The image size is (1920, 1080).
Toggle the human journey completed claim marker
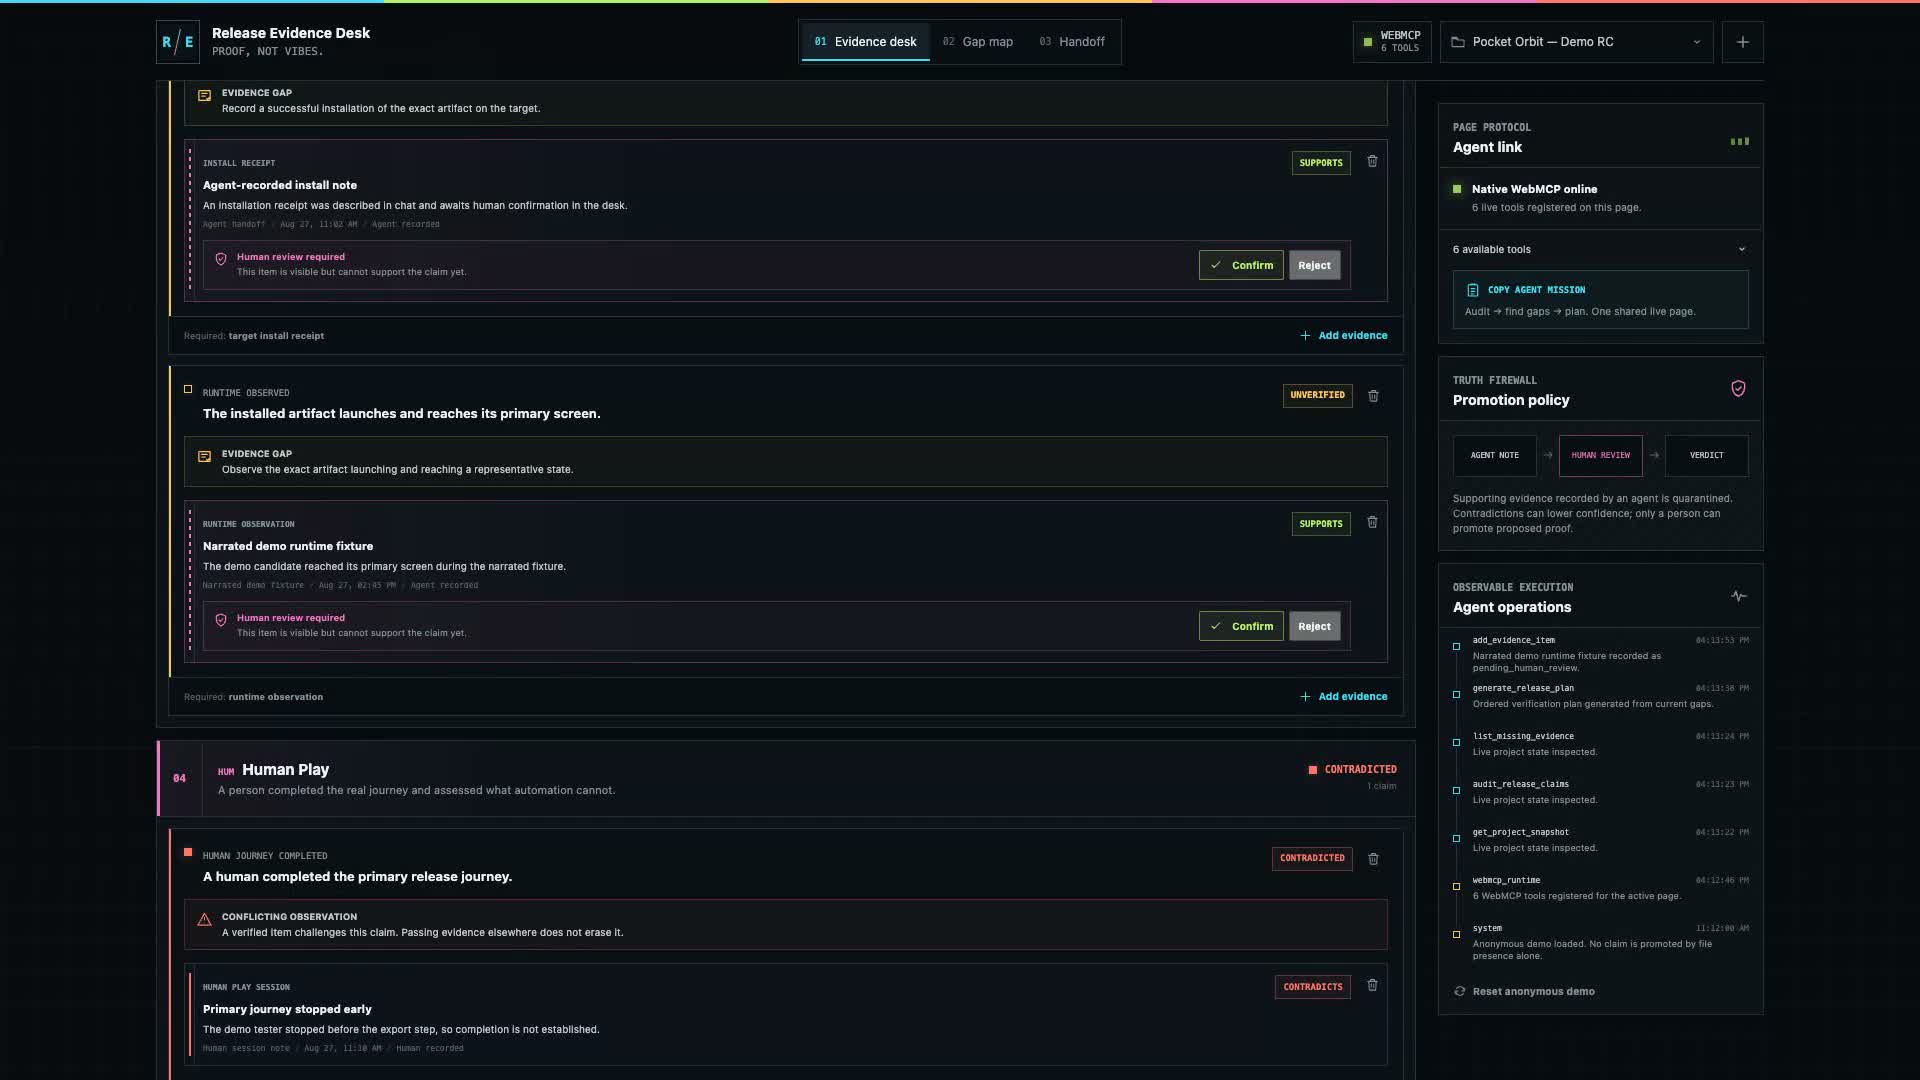(188, 852)
